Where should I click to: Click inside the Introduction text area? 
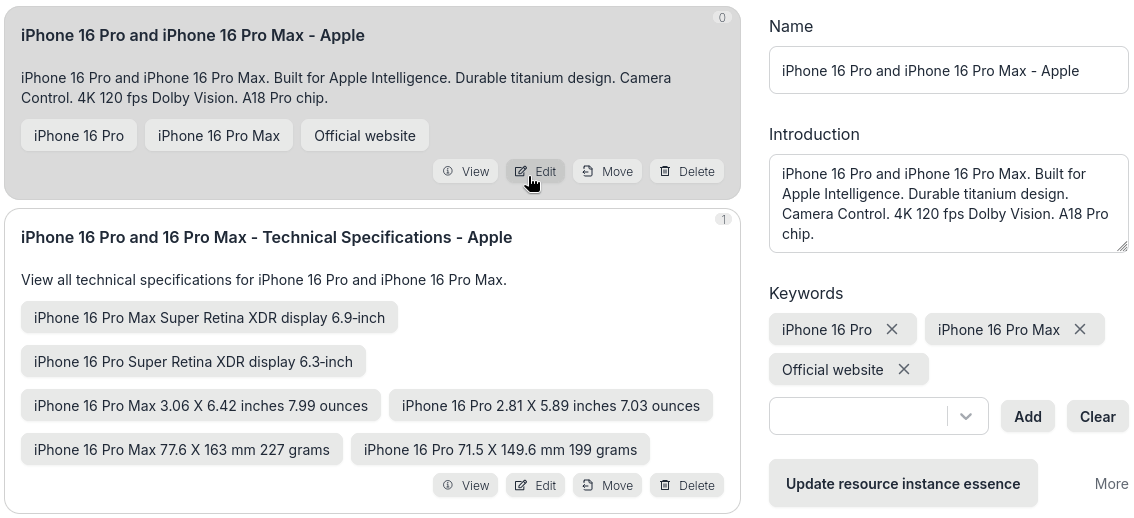(x=948, y=203)
